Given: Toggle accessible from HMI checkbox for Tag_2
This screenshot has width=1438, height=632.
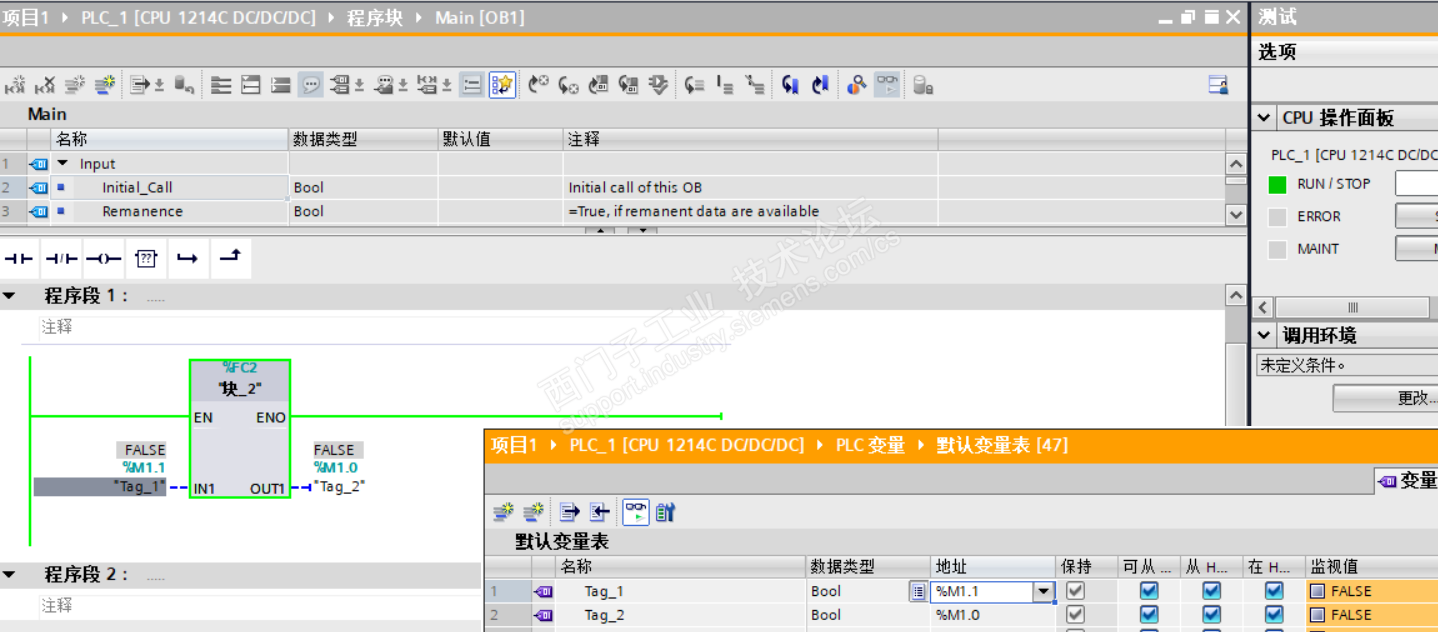Looking at the screenshot, I should [x=1149, y=615].
